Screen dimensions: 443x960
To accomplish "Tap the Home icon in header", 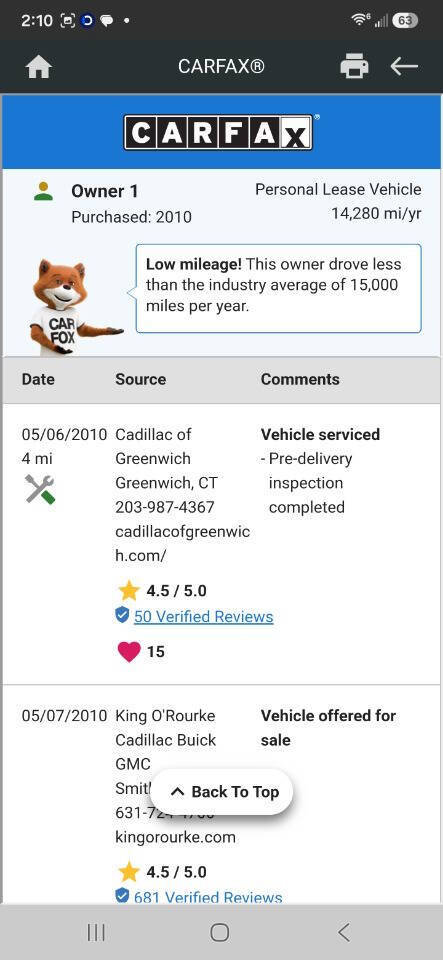I will coord(39,67).
